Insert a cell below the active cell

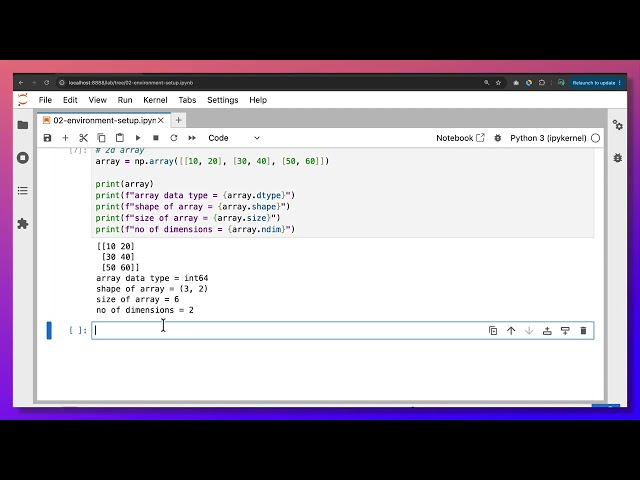[565, 331]
